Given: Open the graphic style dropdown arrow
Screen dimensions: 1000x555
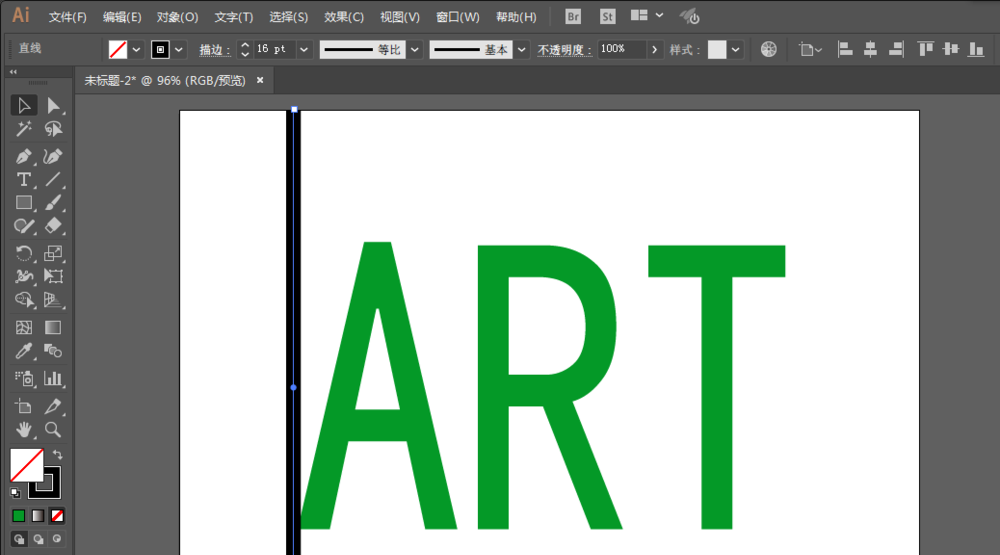Looking at the screenshot, I should pyautogui.click(x=736, y=49).
